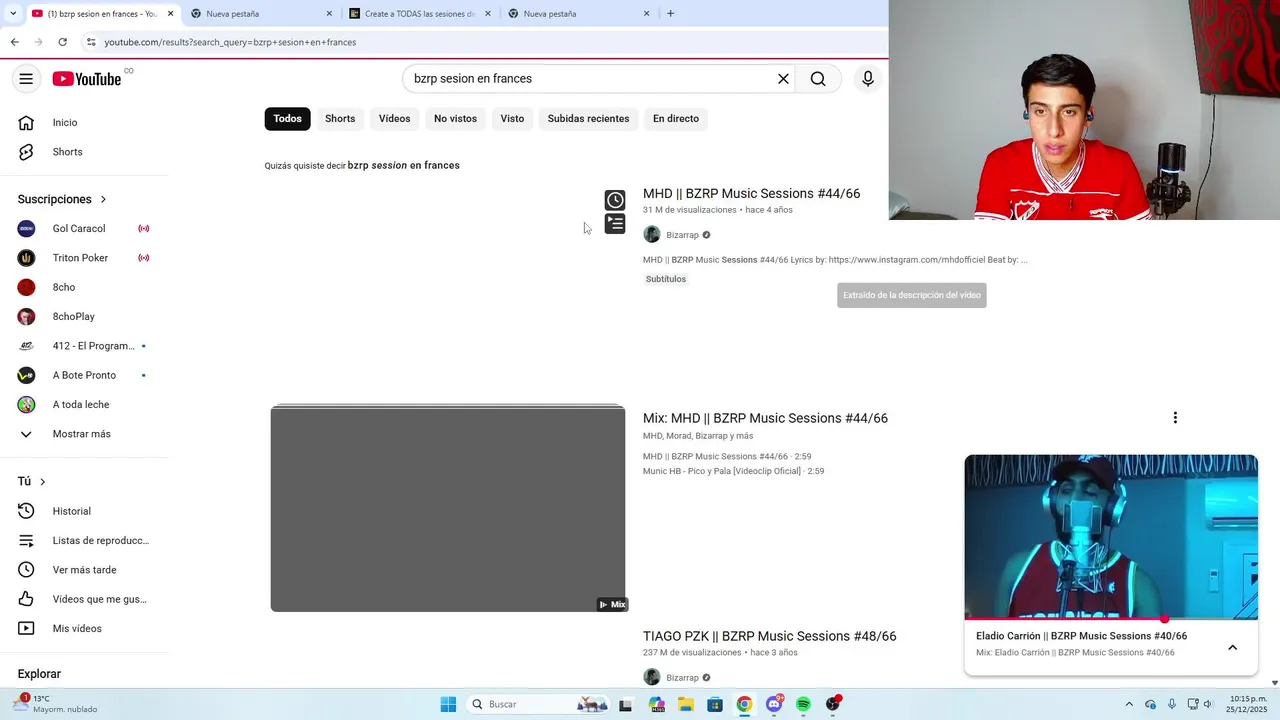Open Mix: MHD || BZRP Music Sessions title

point(765,418)
